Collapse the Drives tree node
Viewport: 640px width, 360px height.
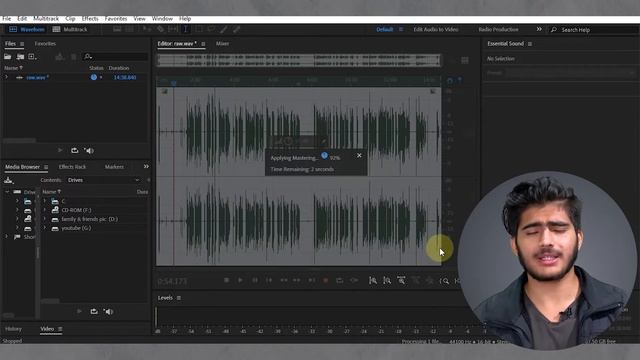[7, 192]
